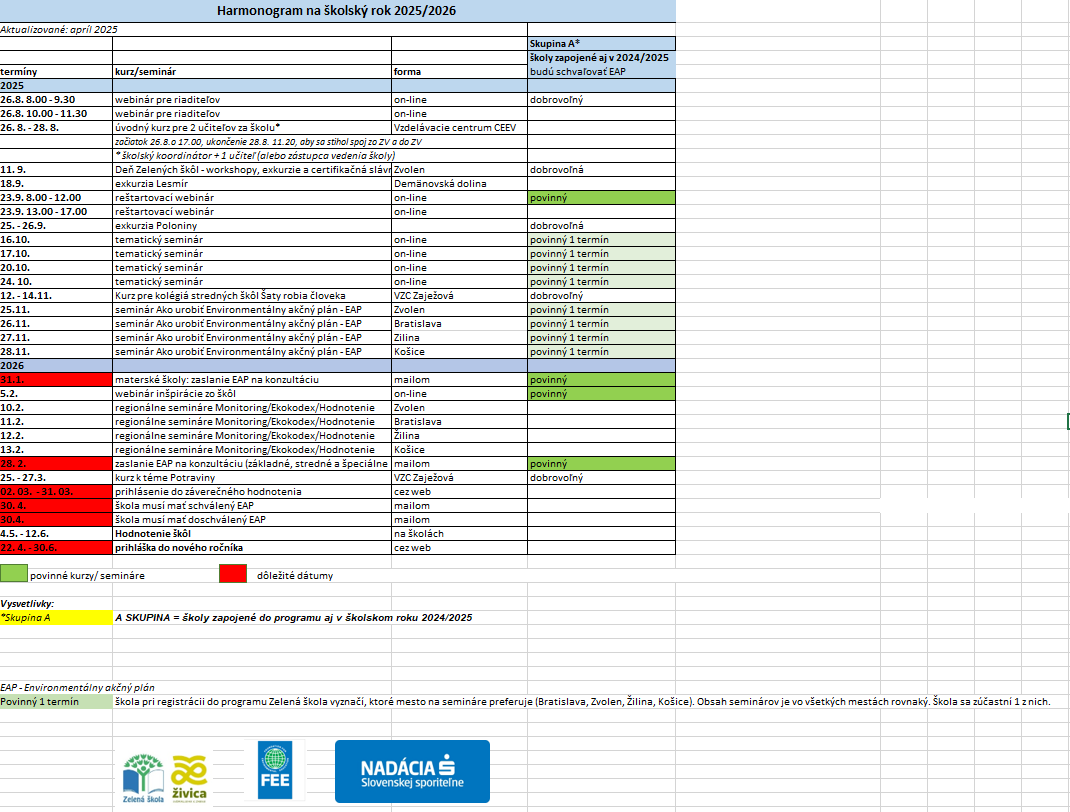Select the date cell '23.9. 13.00 - 17.00'

(x=56, y=212)
